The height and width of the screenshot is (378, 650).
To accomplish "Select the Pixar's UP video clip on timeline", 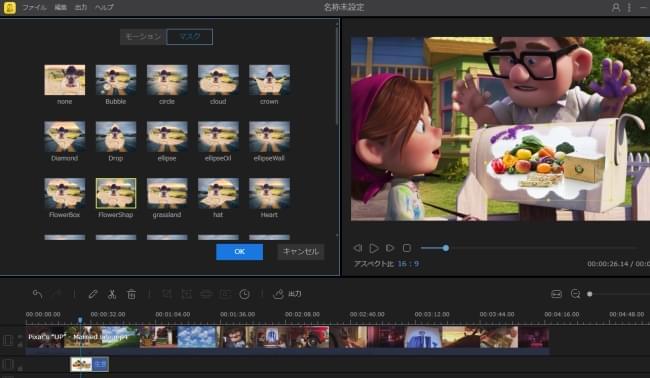I will pyautogui.click(x=287, y=340).
